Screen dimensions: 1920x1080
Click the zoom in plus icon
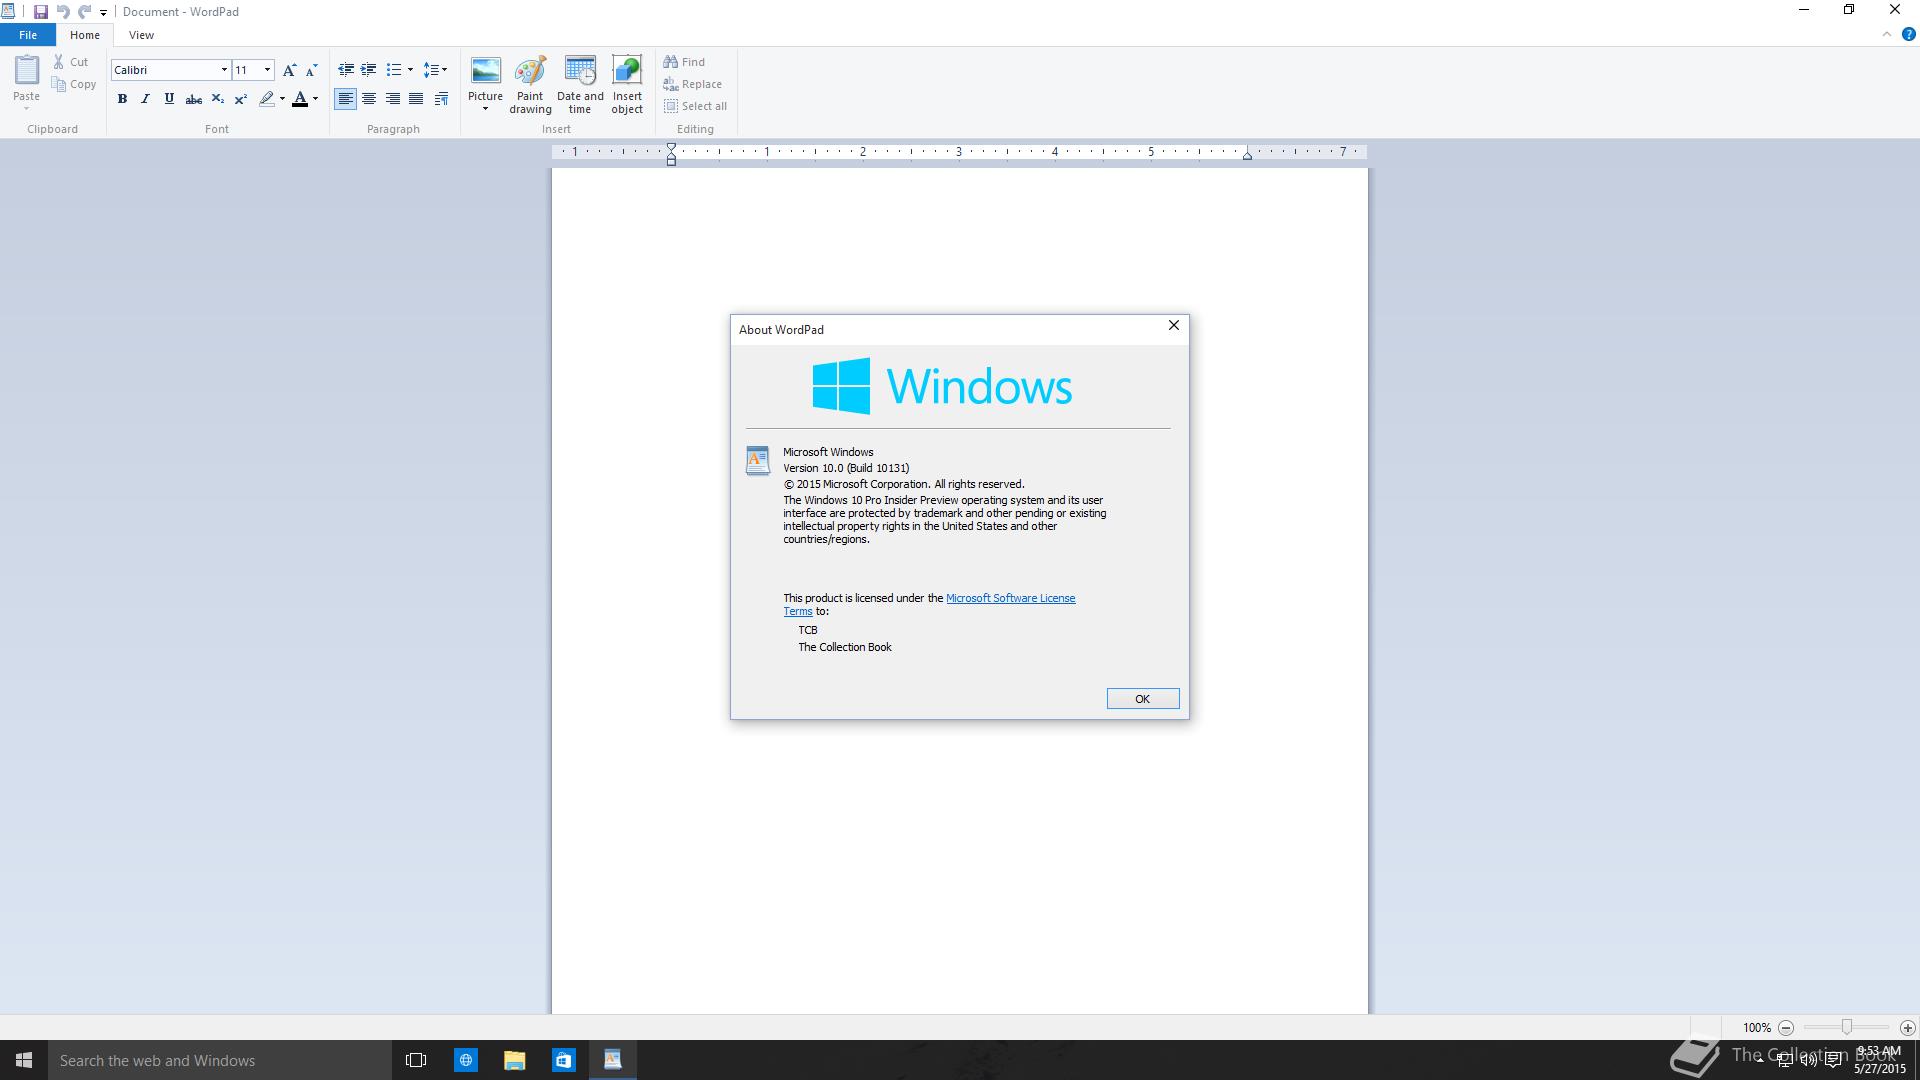[1907, 1028]
